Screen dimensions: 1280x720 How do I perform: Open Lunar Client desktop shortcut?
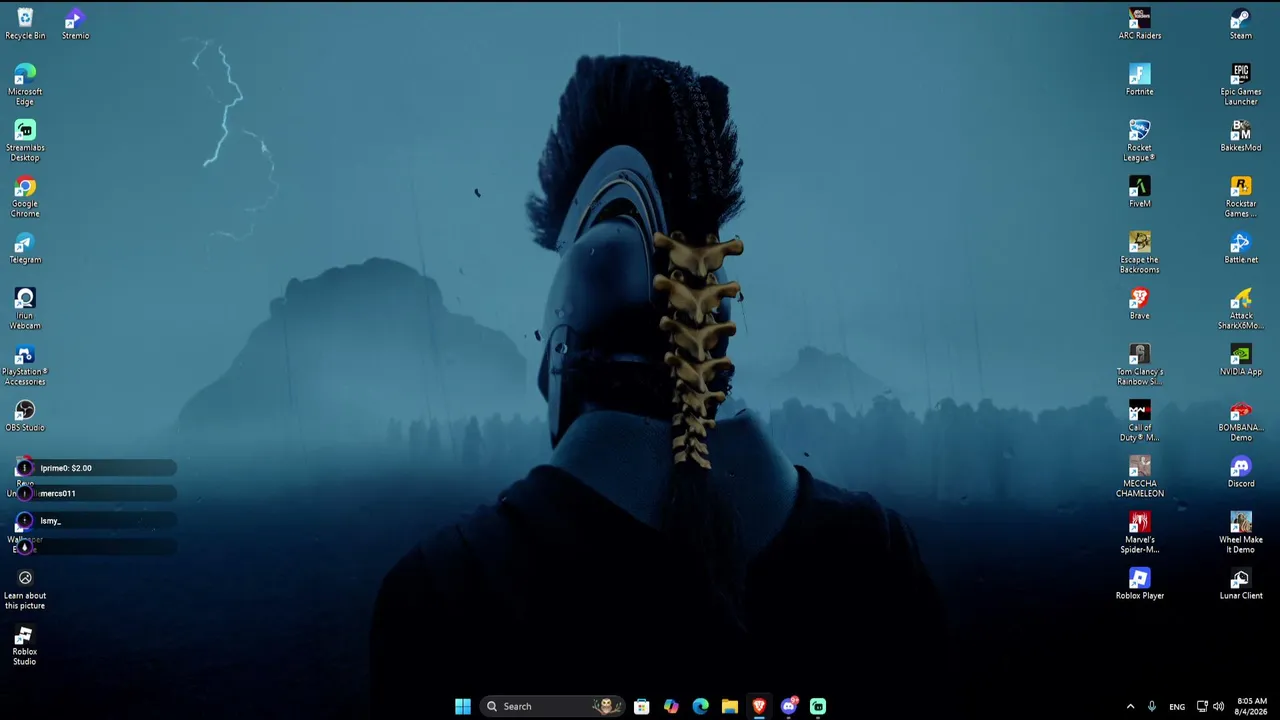(x=1241, y=584)
